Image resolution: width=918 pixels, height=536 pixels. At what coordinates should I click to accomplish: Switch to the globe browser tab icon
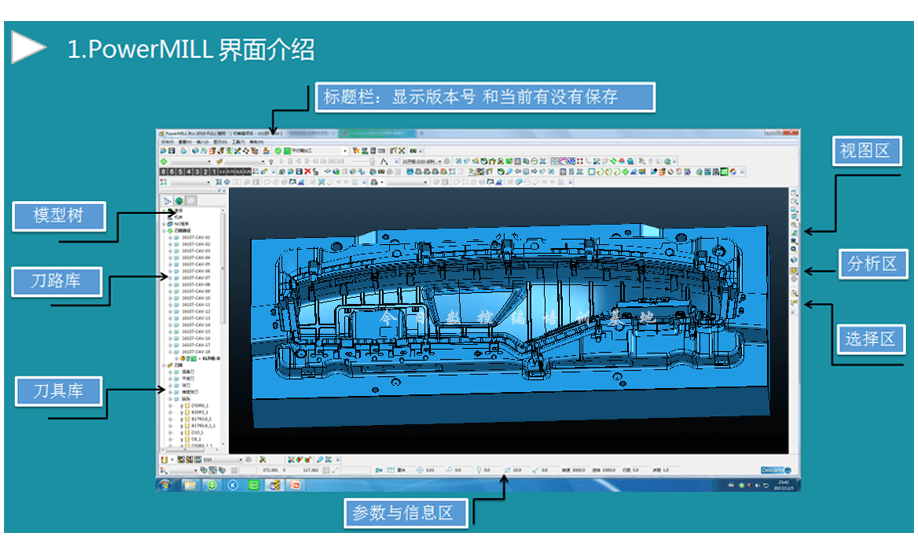point(179,201)
